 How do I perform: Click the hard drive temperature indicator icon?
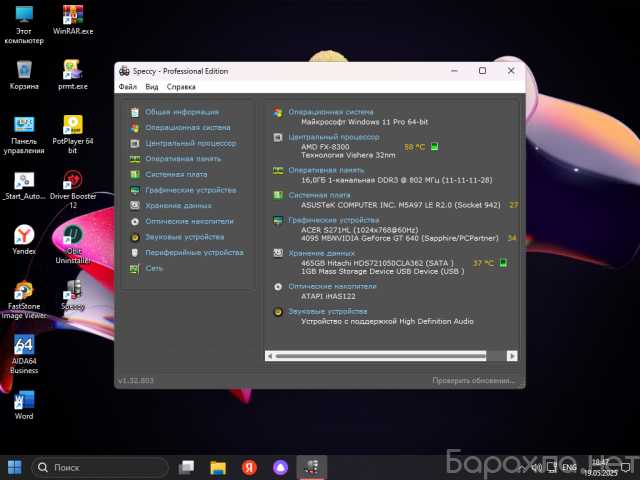503,263
